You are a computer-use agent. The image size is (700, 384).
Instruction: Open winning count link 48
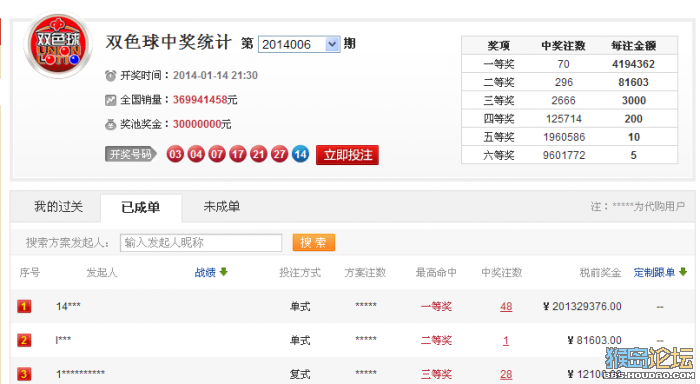[506, 306]
